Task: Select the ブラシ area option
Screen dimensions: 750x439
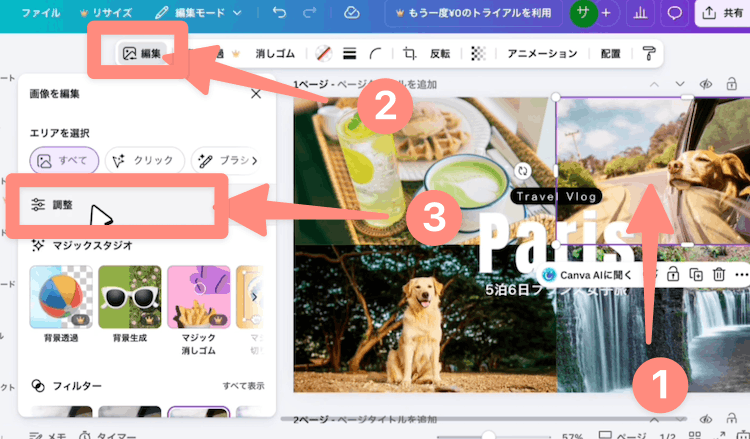Action: [227, 161]
